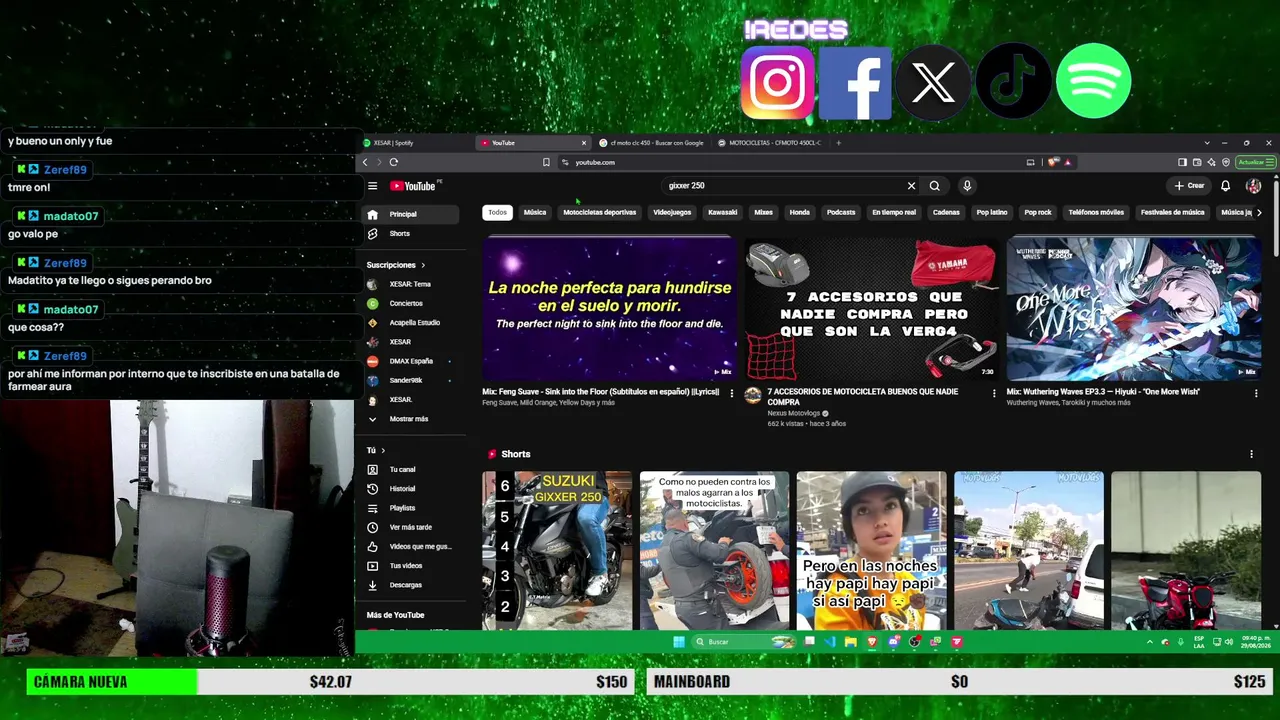Open the One More Wish mix thumbnail
The height and width of the screenshot is (720, 1280).
point(1134,309)
